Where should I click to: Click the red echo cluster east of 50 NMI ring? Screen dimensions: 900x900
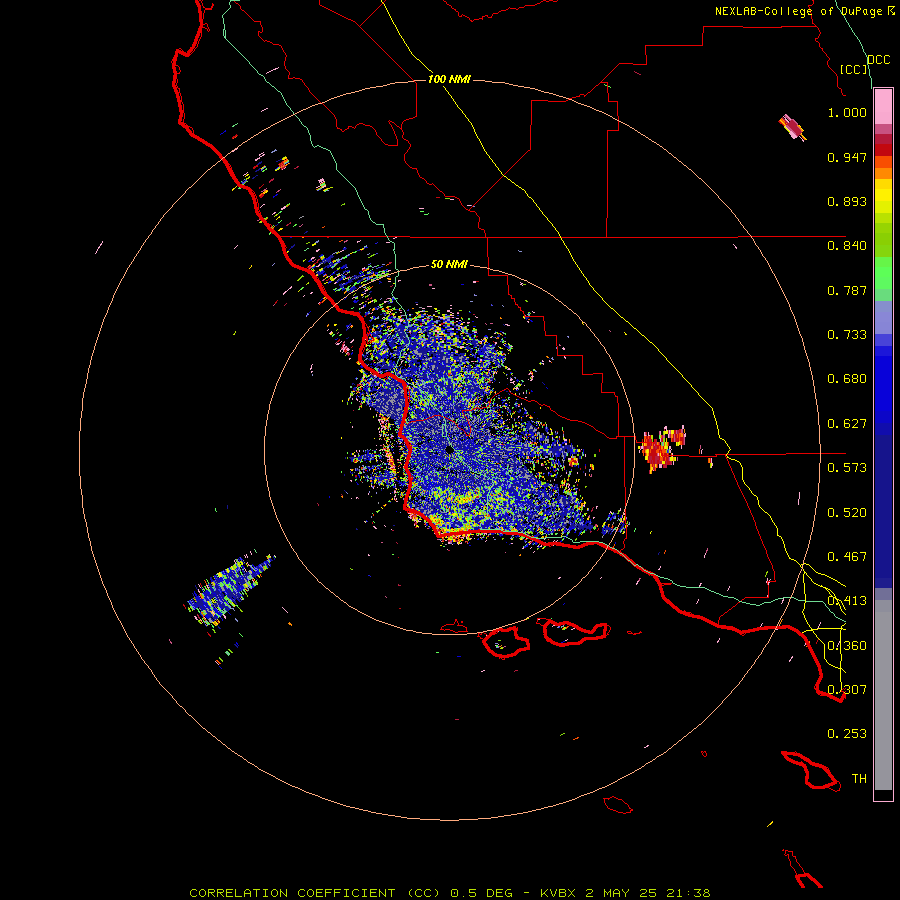tap(661, 448)
